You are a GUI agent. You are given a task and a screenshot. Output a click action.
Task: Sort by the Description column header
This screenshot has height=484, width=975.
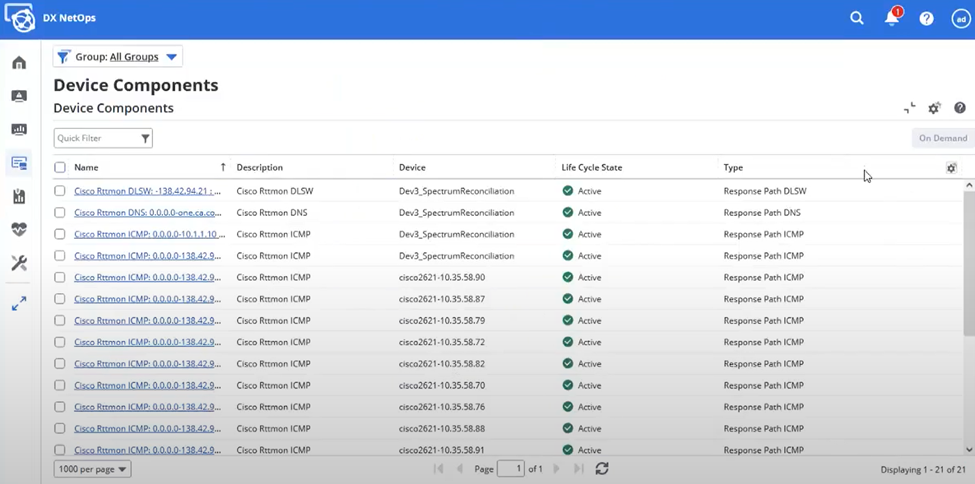(x=260, y=167)
